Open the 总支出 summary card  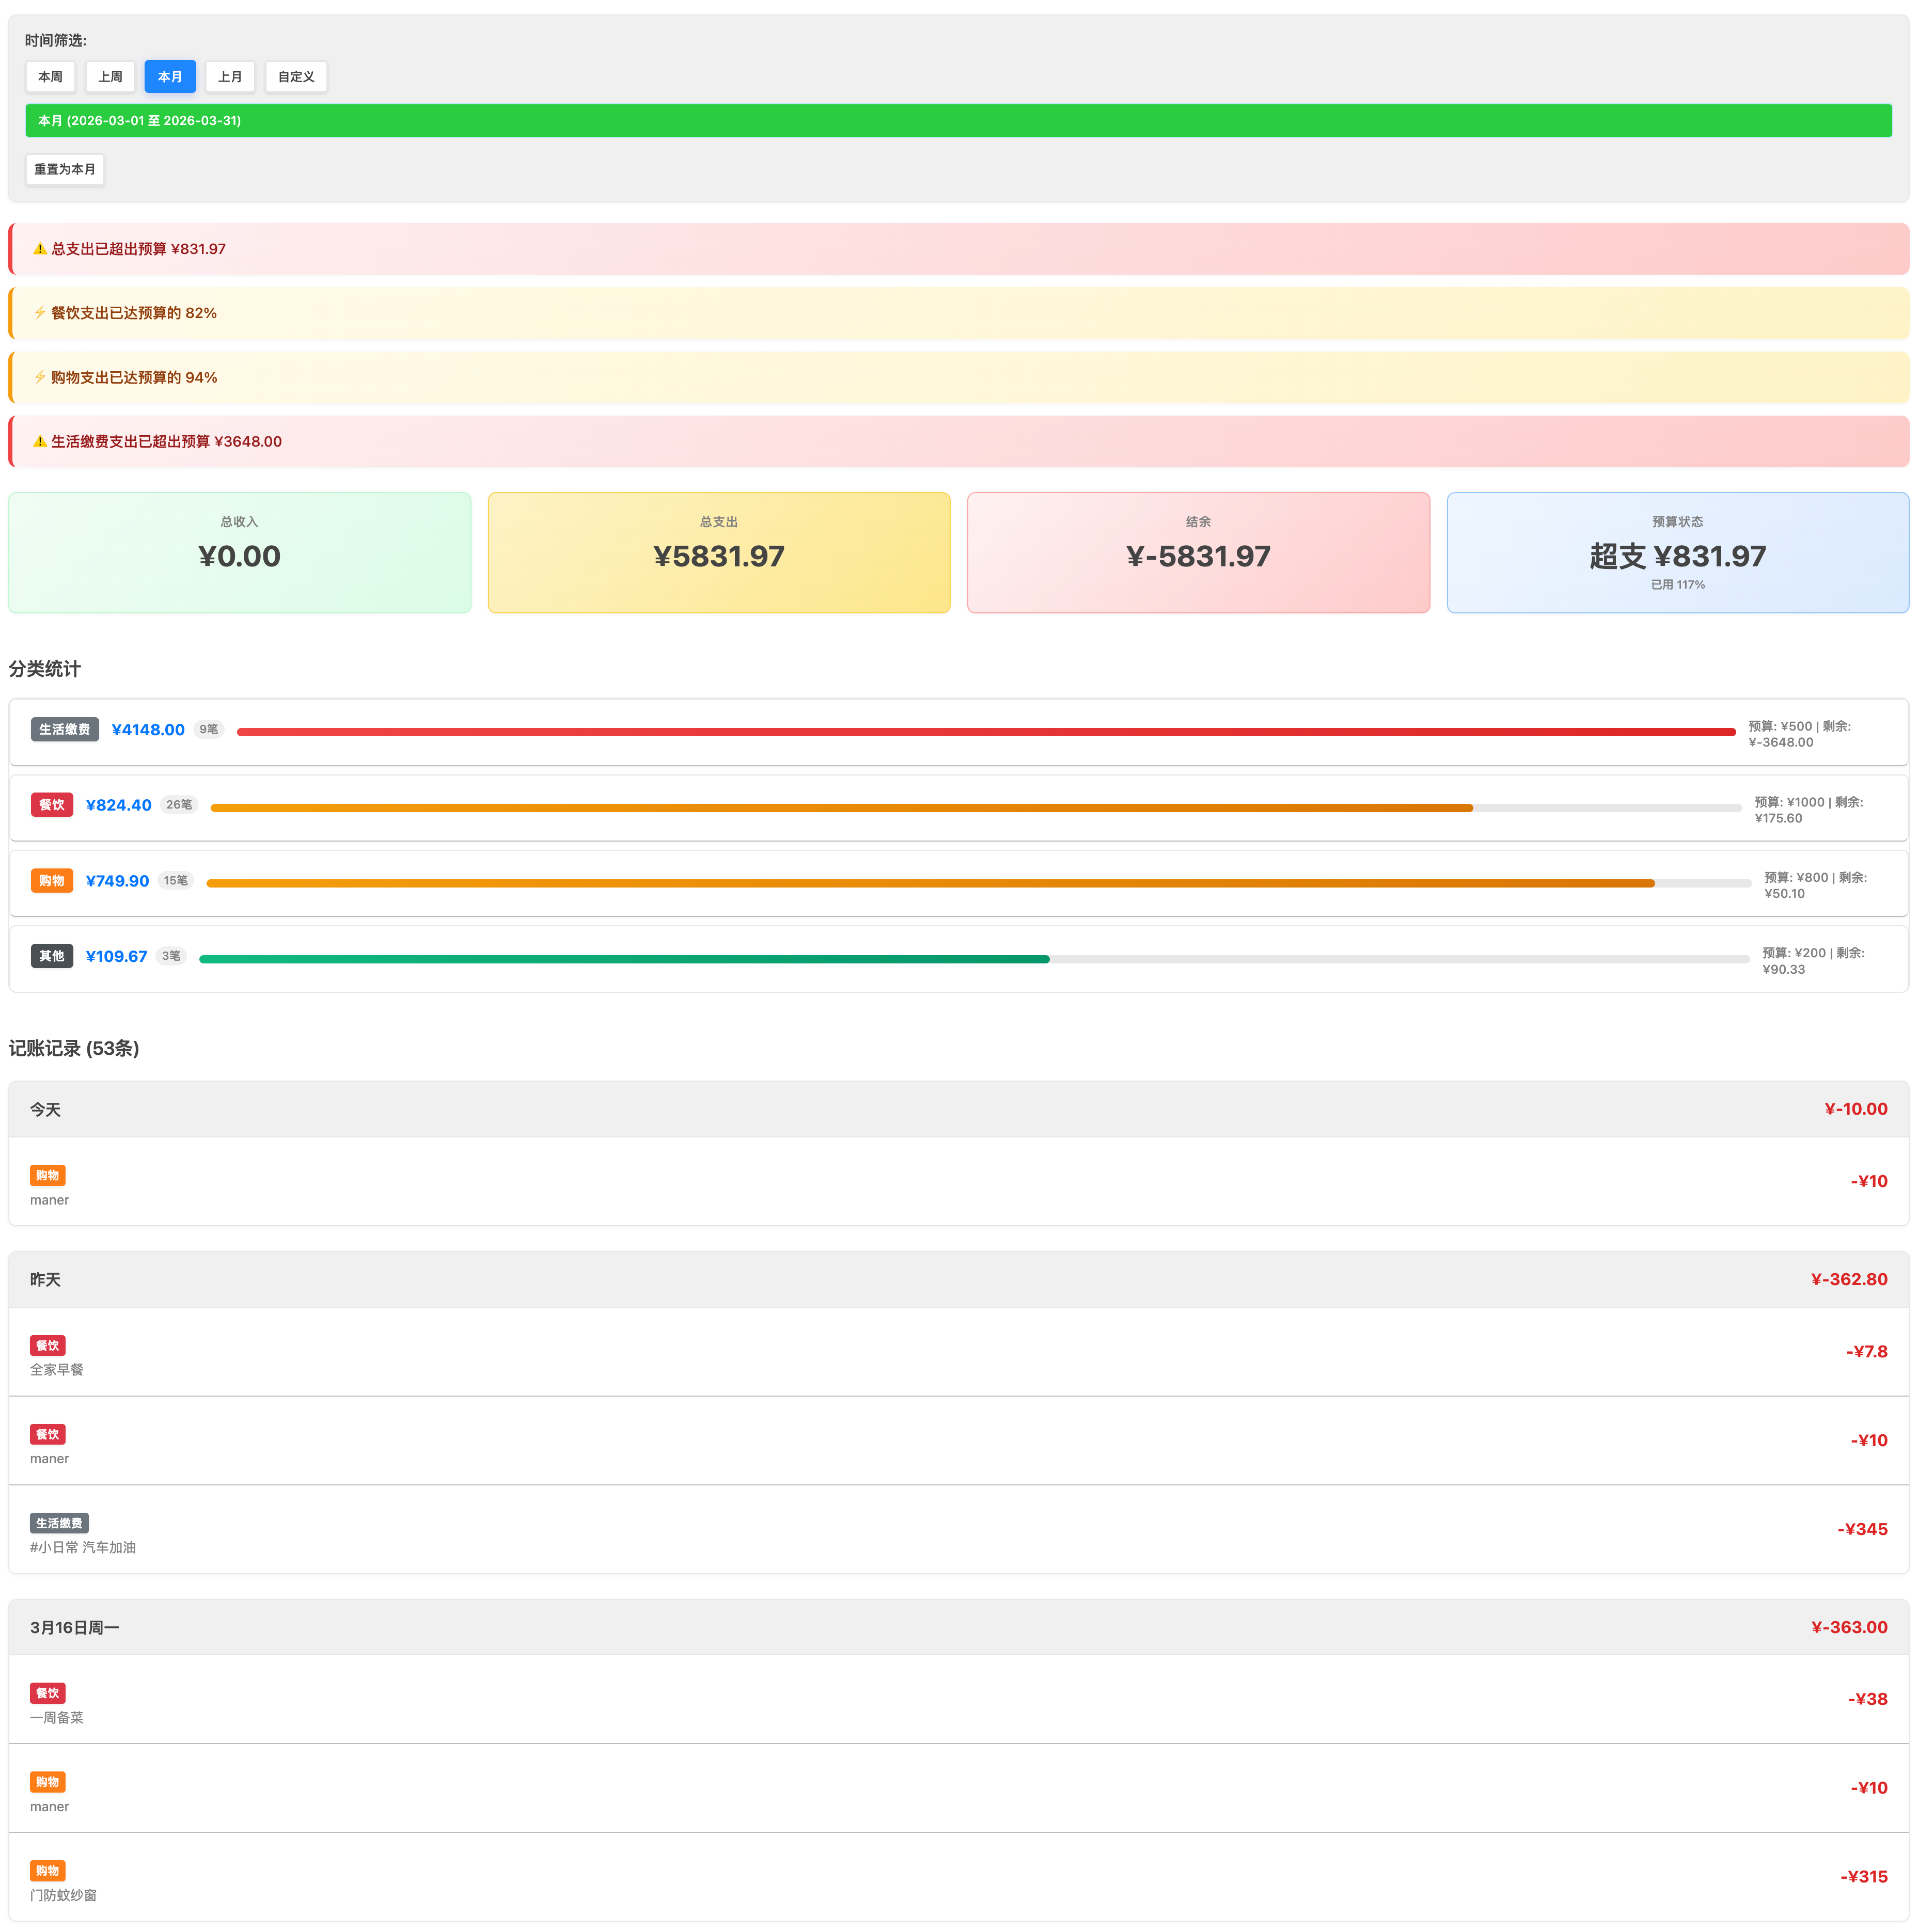point(718,553)
